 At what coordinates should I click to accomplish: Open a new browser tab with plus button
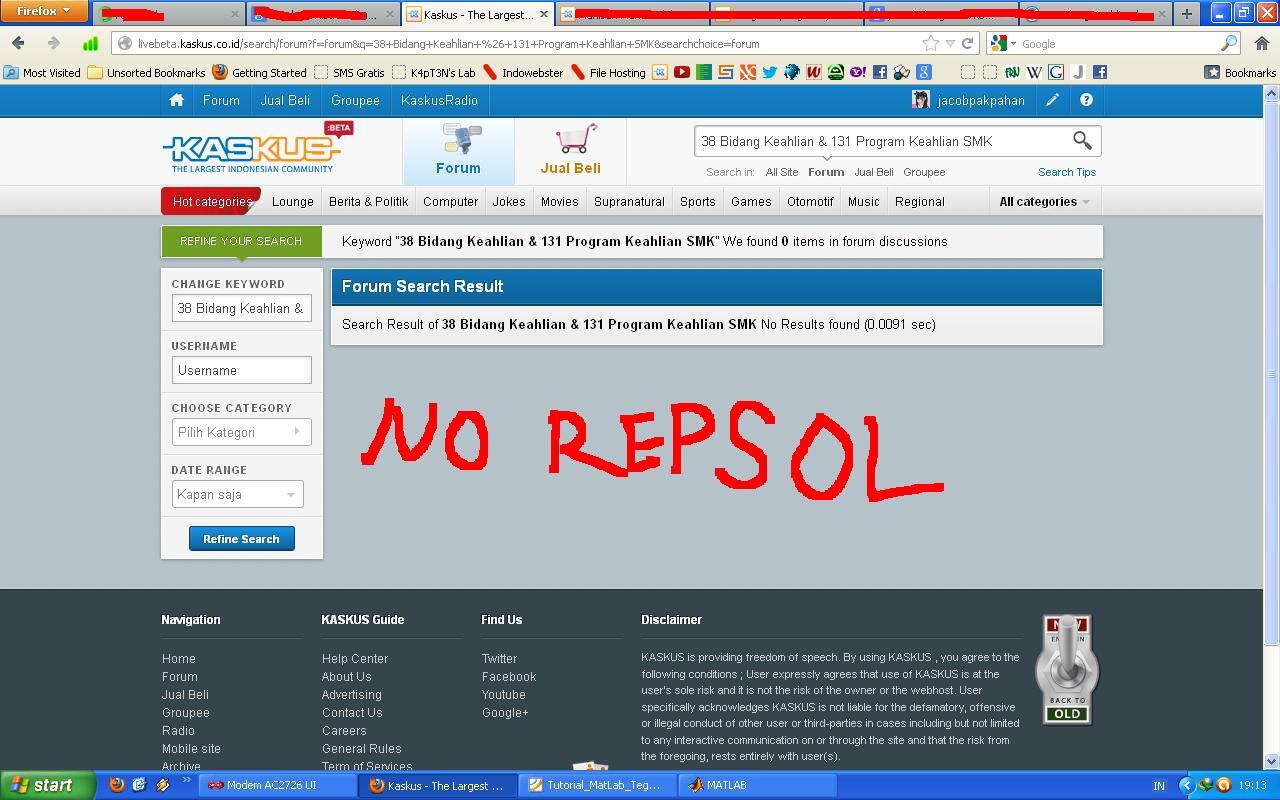coord(1186,14)
